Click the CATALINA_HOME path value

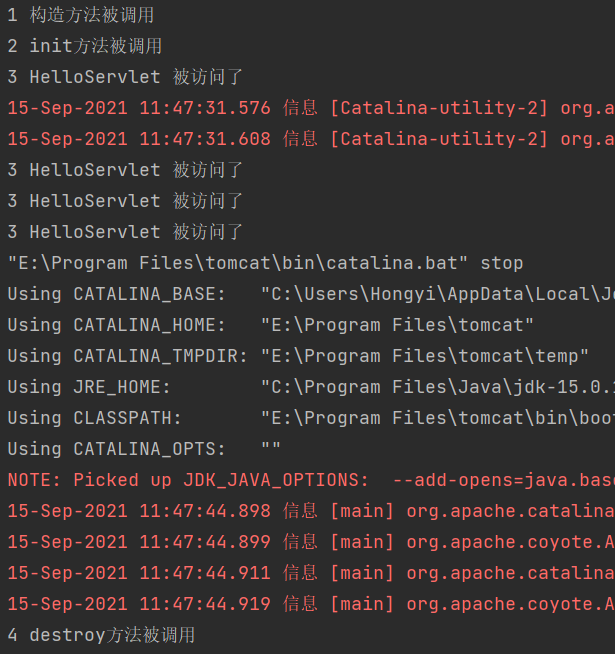click(x=397, y=326)
